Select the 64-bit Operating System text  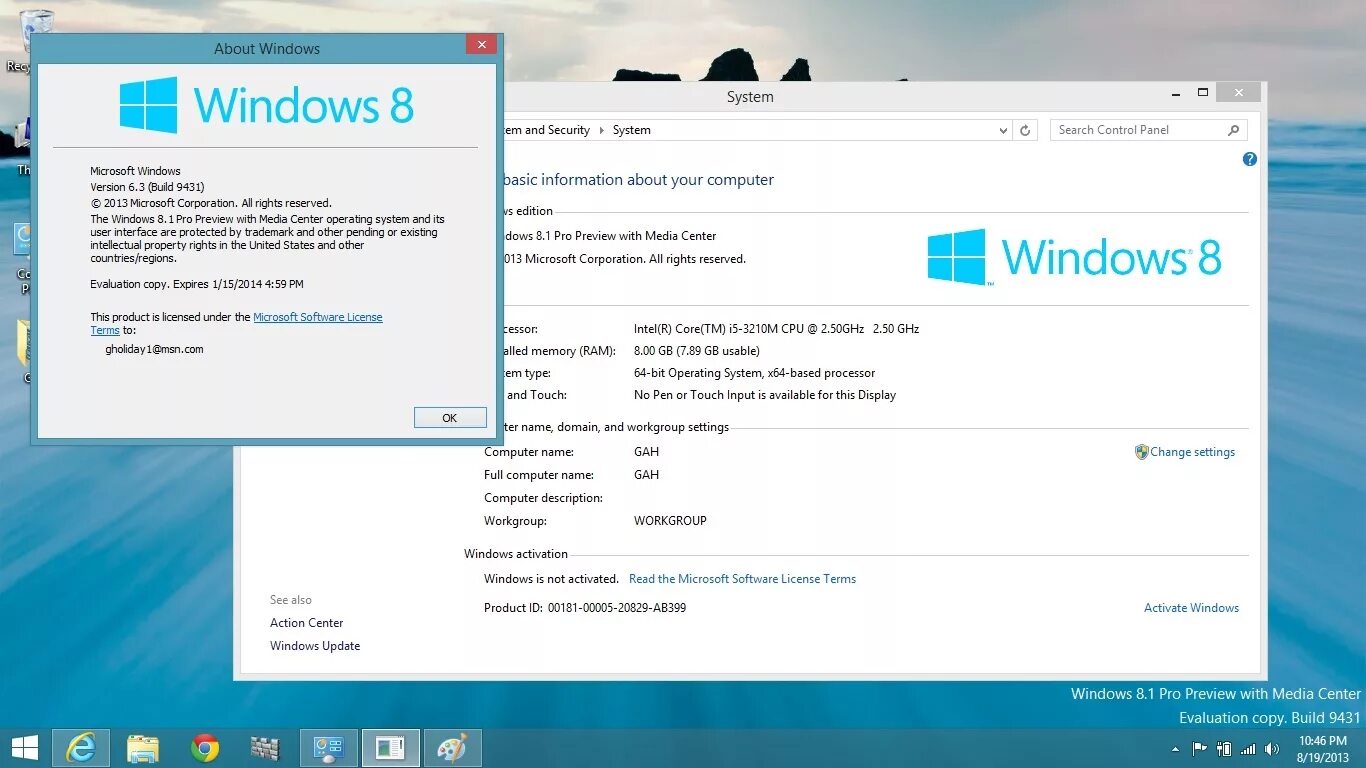point(754,373)
